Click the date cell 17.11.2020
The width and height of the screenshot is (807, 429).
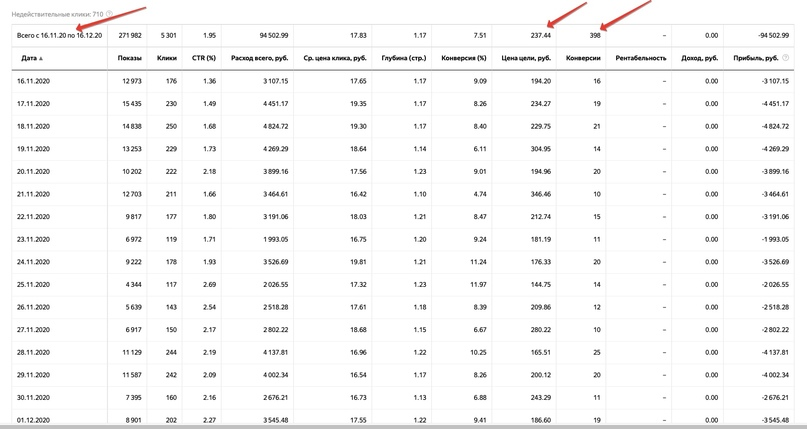pyautogui.click(x=33, y=104)
